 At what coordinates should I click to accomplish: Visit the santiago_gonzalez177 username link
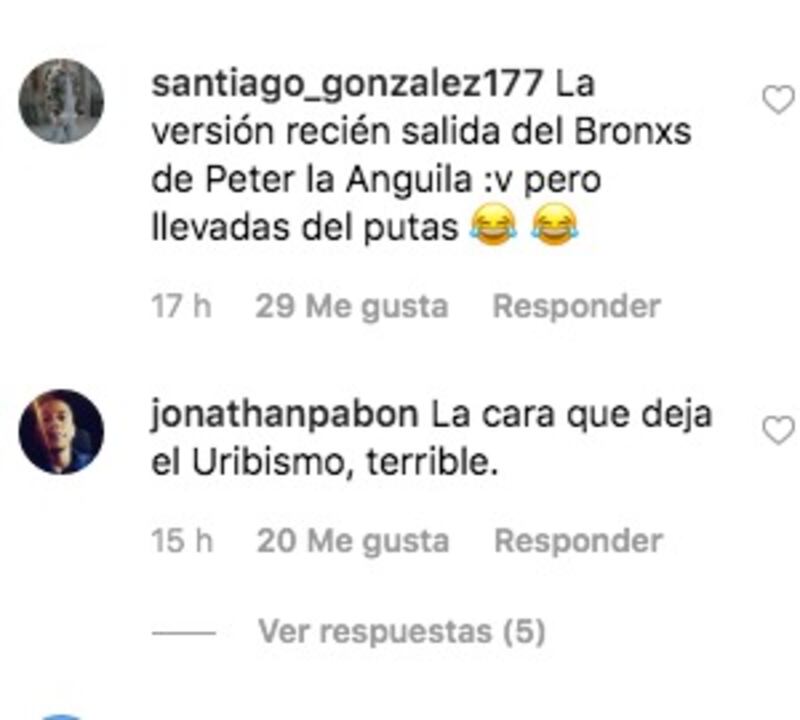(x=347, y=84)
